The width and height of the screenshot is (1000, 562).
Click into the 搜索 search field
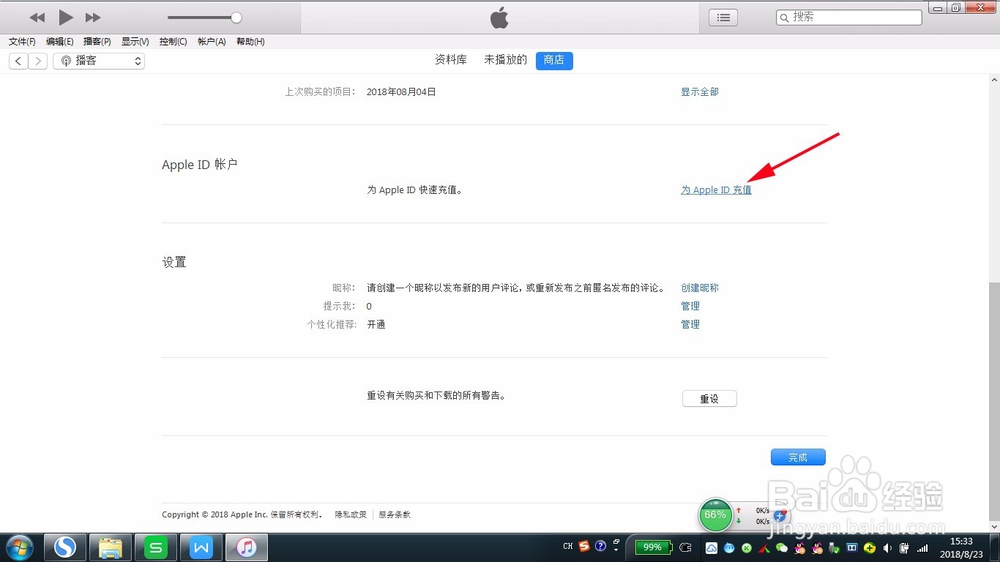(849, 17)
